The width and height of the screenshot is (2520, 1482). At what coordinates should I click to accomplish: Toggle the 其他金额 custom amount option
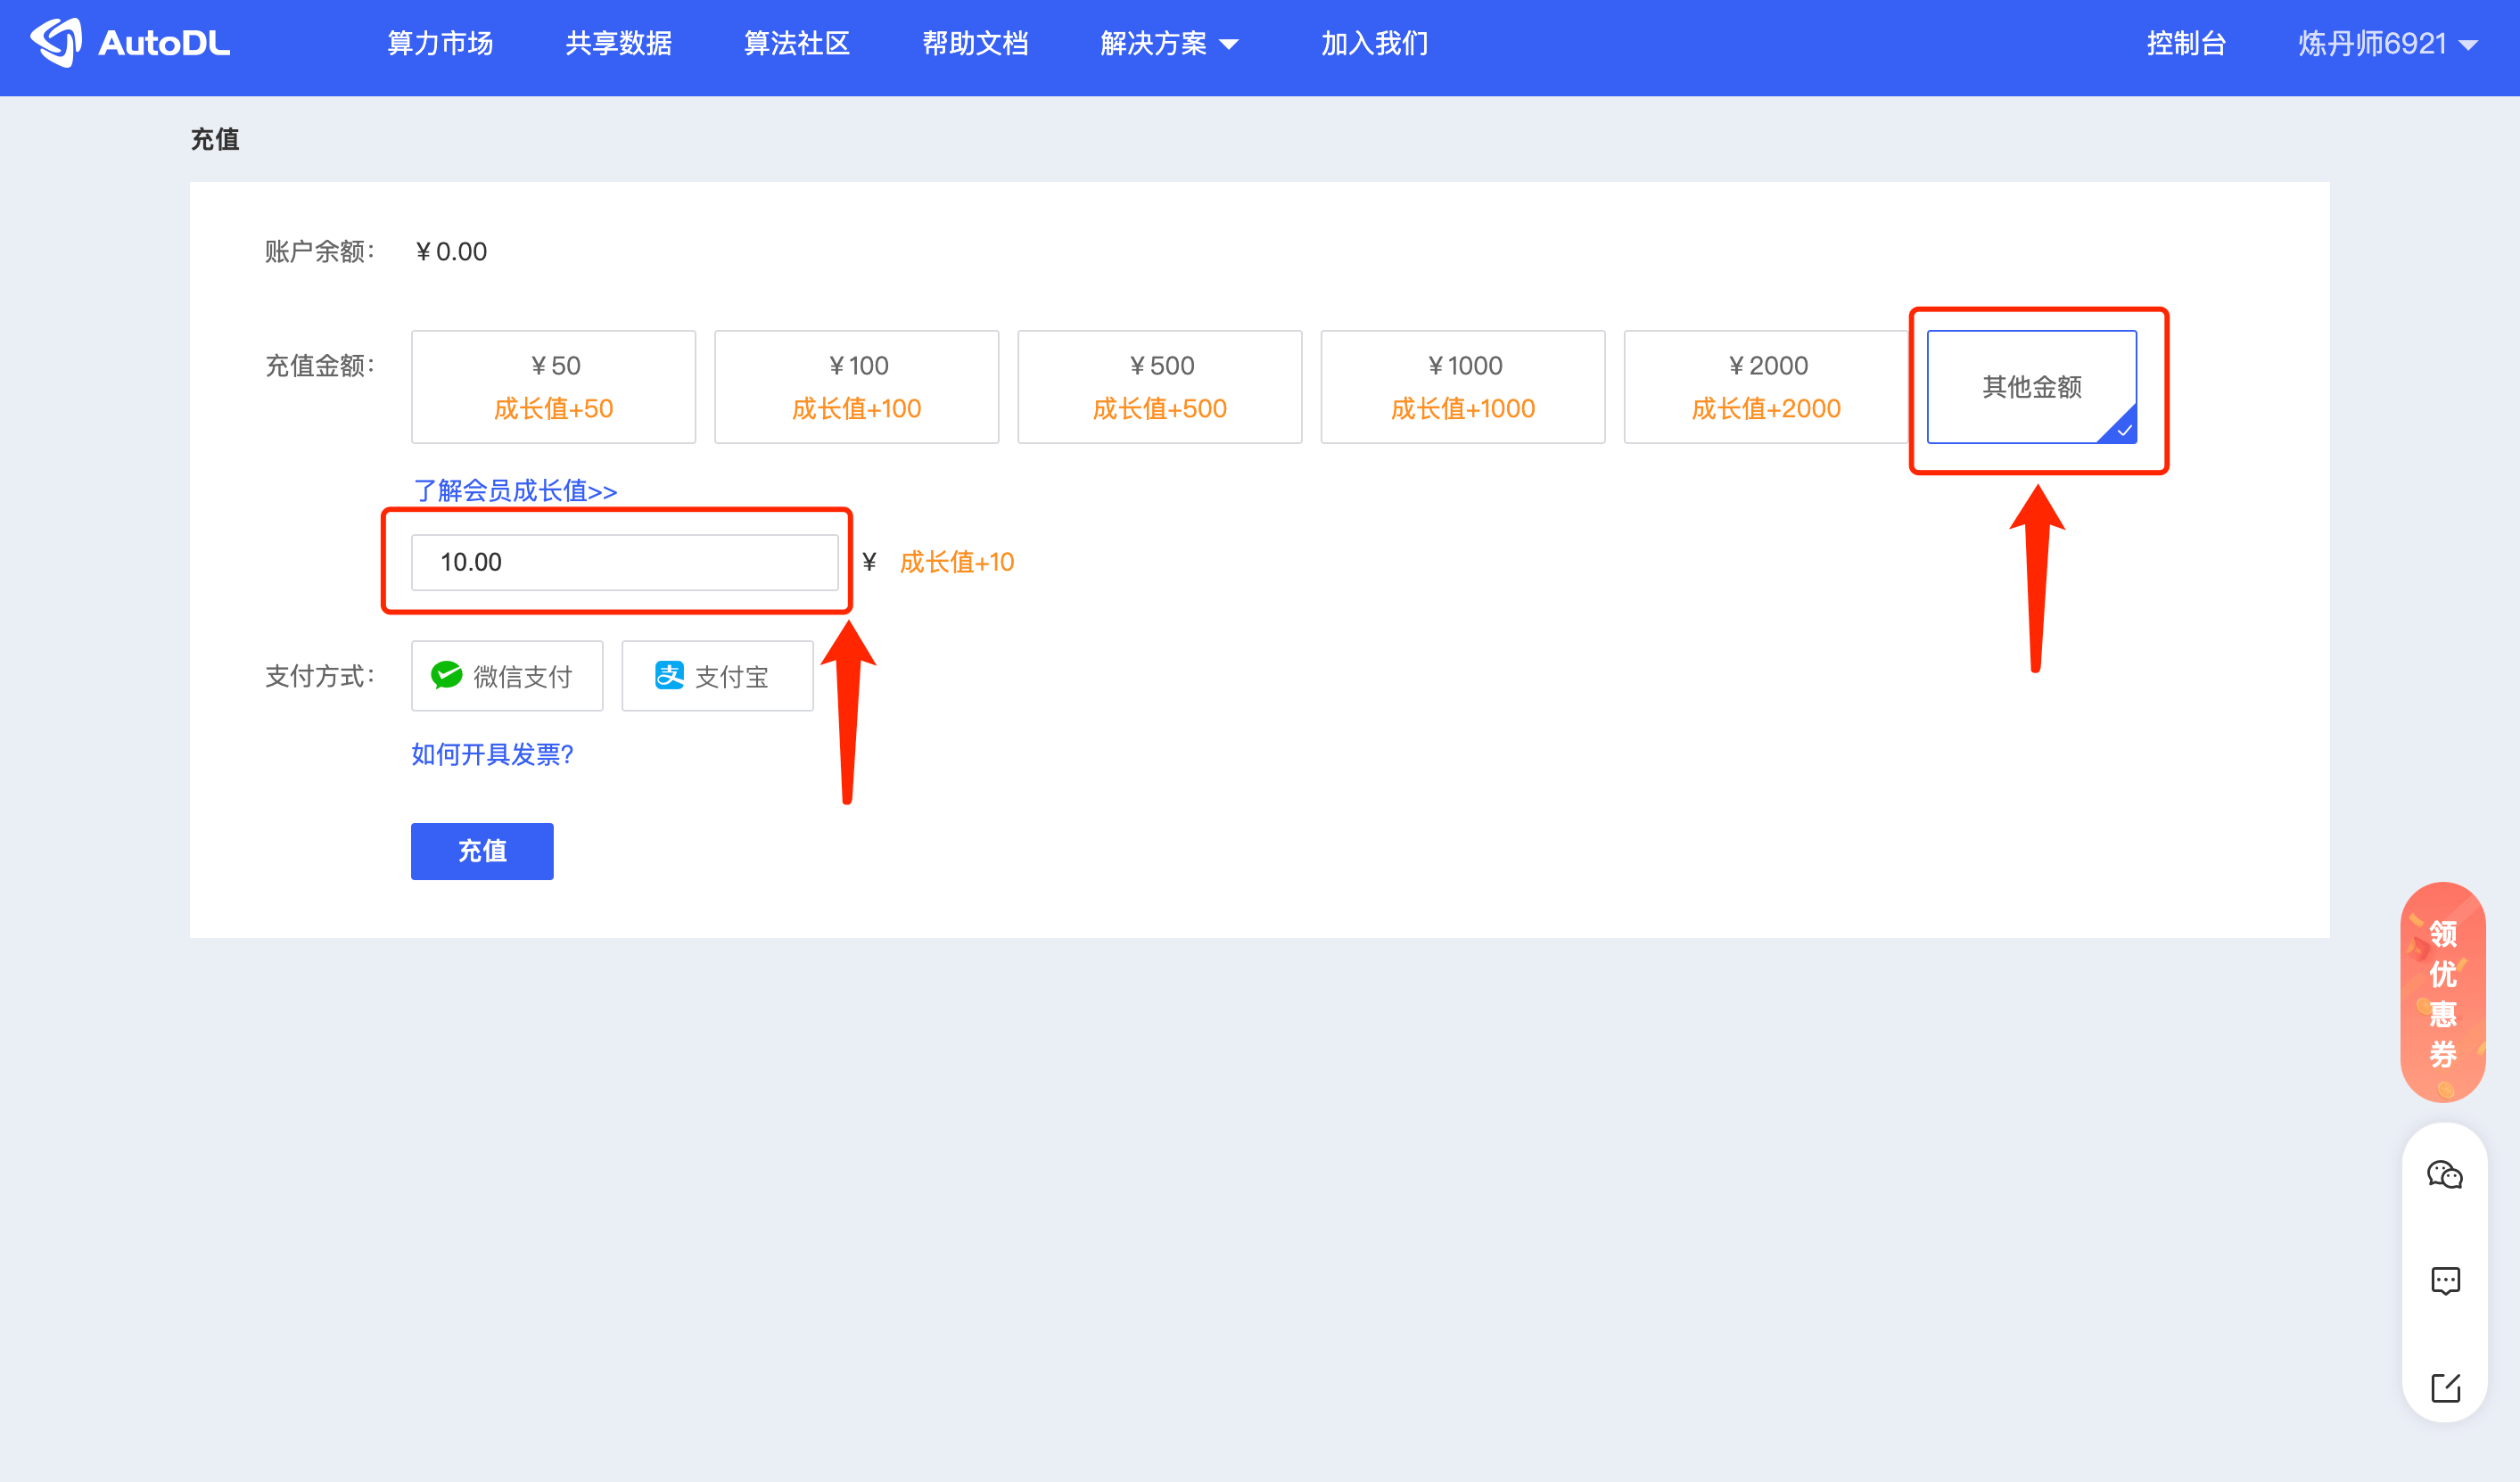[2031, 387]
